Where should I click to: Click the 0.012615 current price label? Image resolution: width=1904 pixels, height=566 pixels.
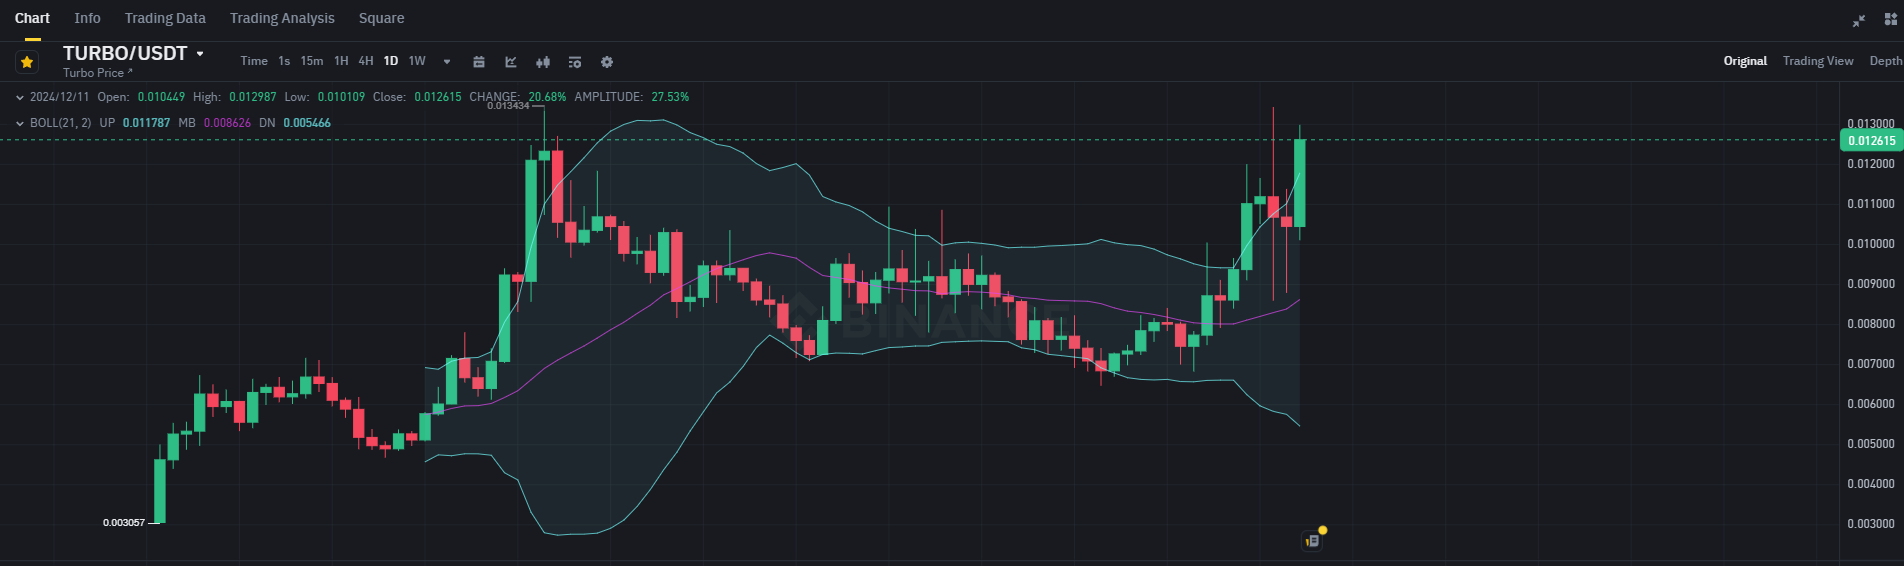pos(1871,141)
